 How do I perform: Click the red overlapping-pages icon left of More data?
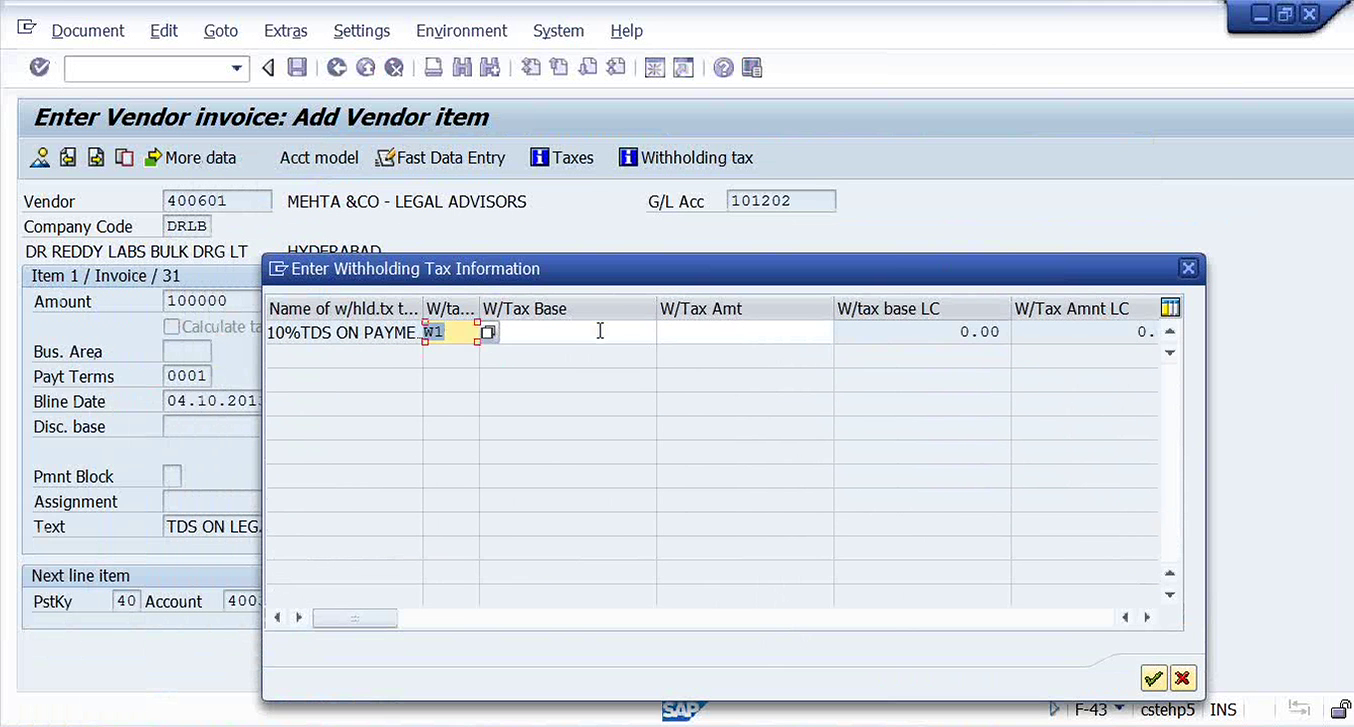pyautogui.click(x=124, y=157)
